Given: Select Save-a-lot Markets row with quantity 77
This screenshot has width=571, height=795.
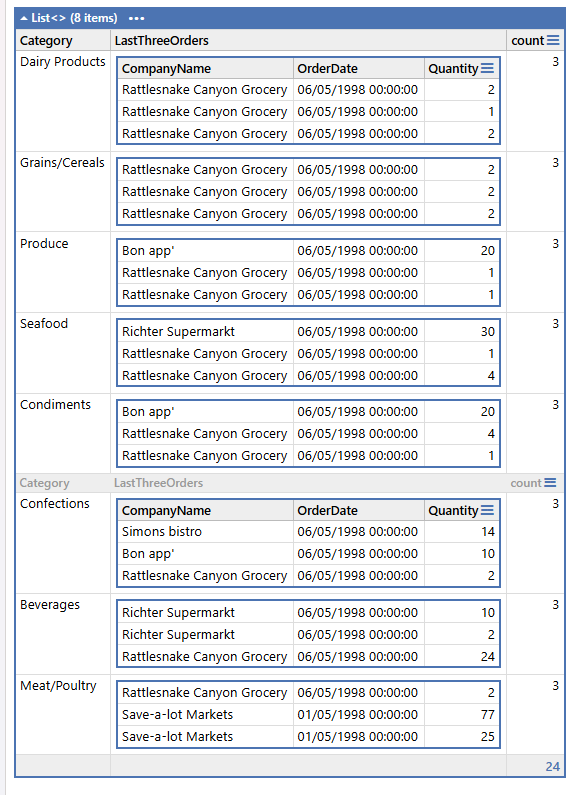Looking at the screenshot, I should pos(308,715).
